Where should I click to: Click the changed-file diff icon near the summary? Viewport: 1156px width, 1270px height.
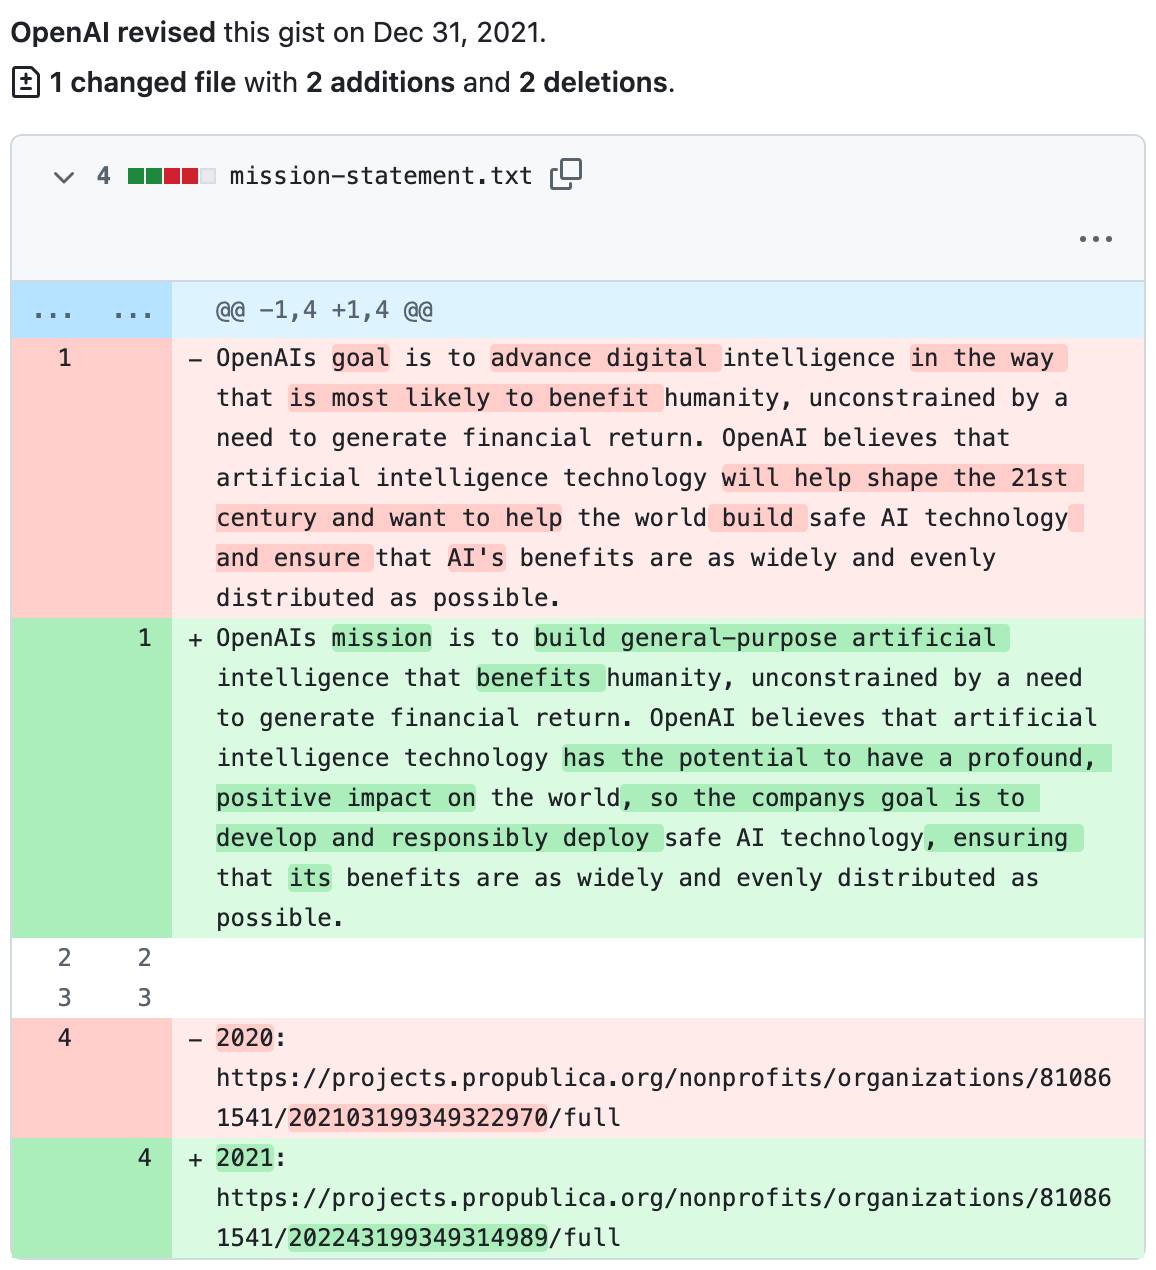[24, 82]
